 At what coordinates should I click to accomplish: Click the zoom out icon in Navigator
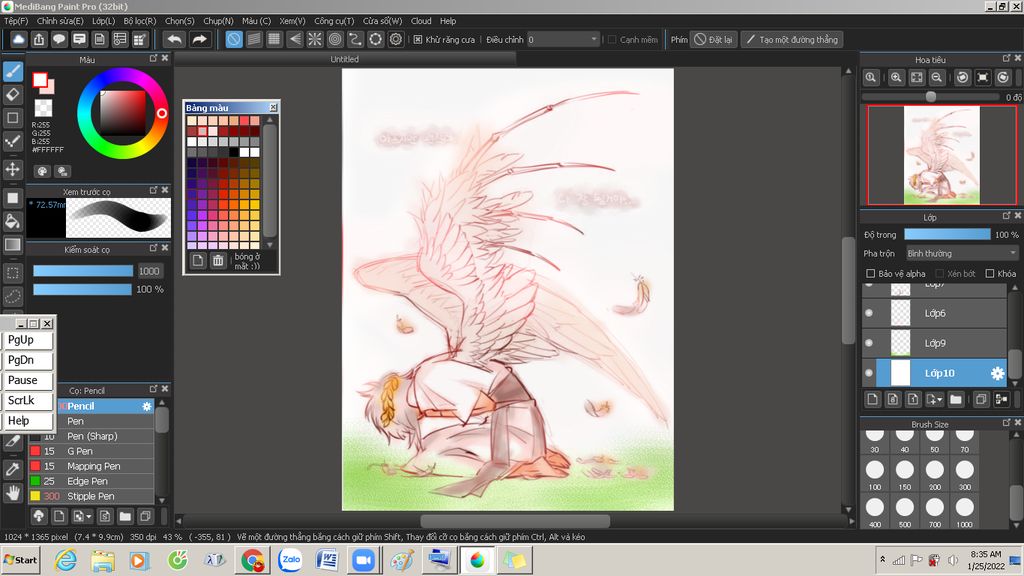click(x=936, y=77)
